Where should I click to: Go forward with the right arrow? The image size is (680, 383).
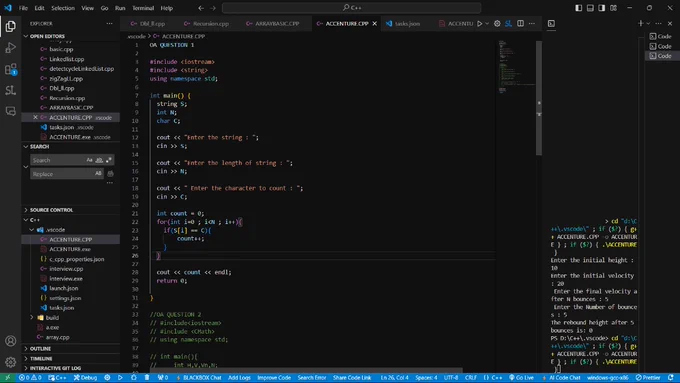pyautogui.click(x=213, y=8)
